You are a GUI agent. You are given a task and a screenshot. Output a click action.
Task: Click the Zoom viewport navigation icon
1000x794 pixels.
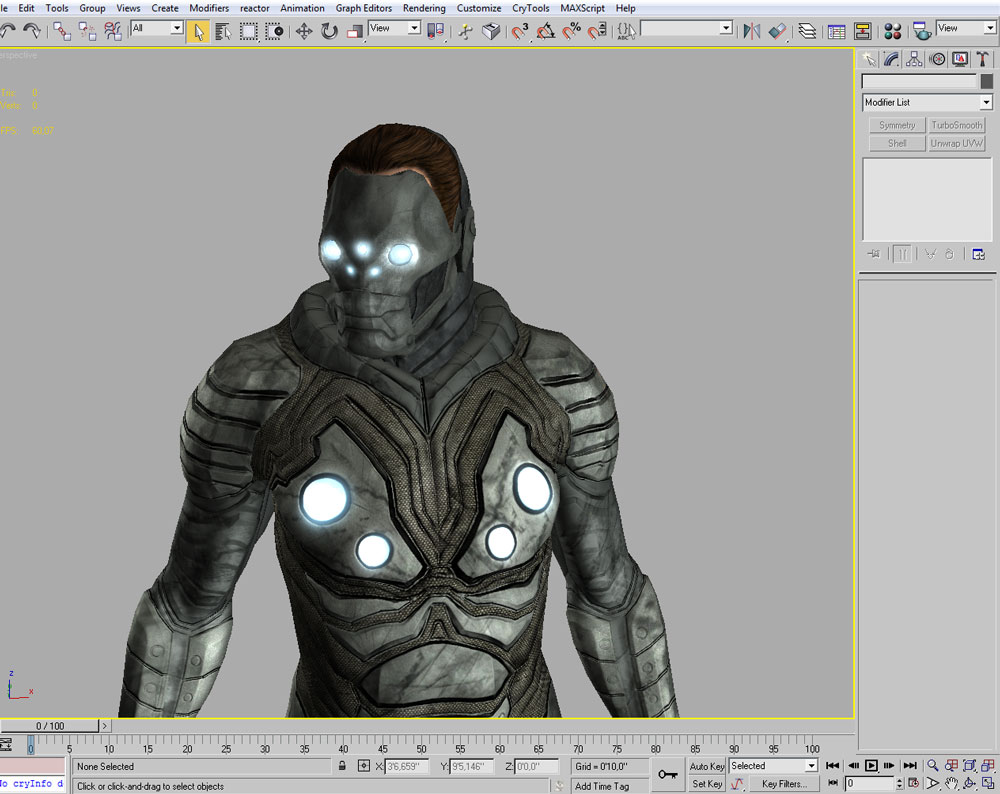coord(932,766)
